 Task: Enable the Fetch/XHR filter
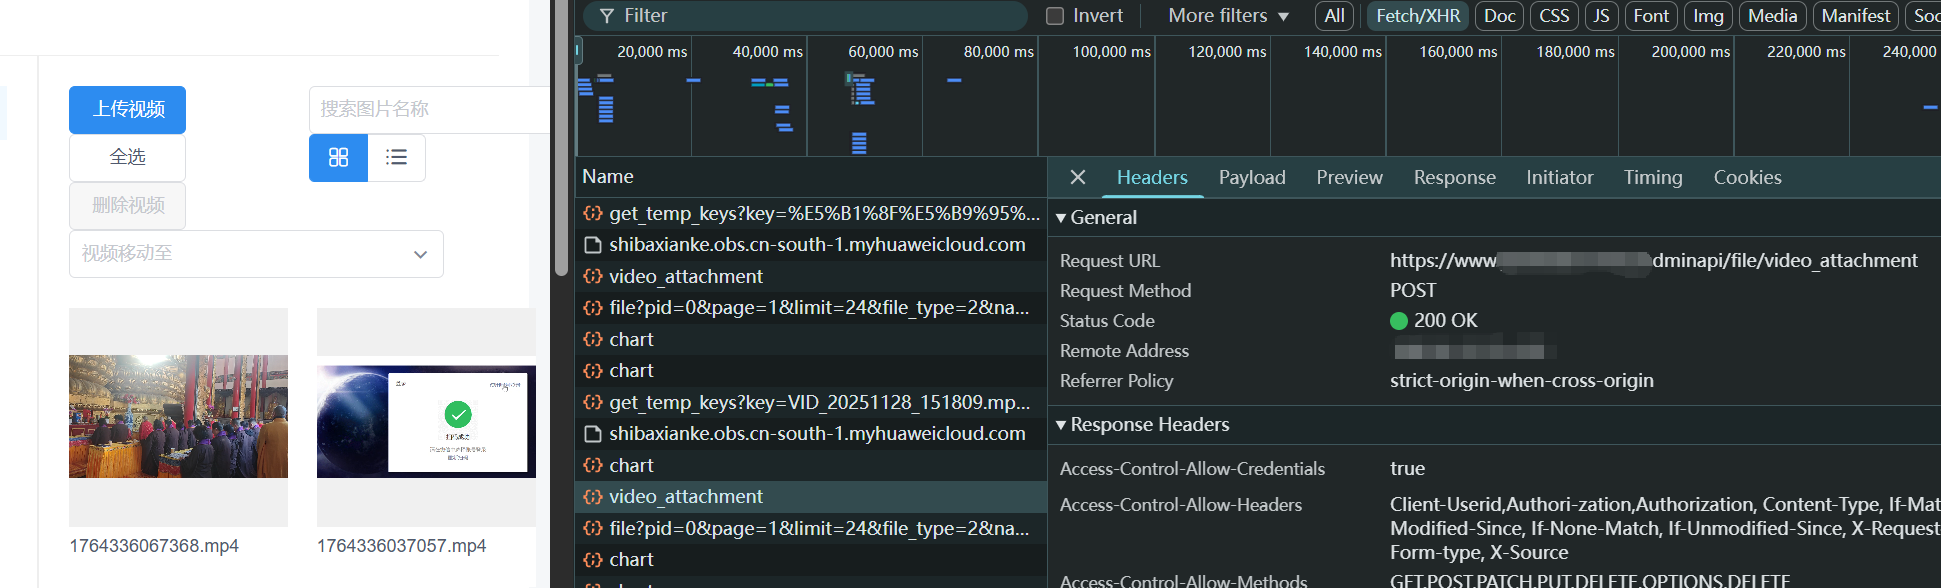click(1417, 16)
